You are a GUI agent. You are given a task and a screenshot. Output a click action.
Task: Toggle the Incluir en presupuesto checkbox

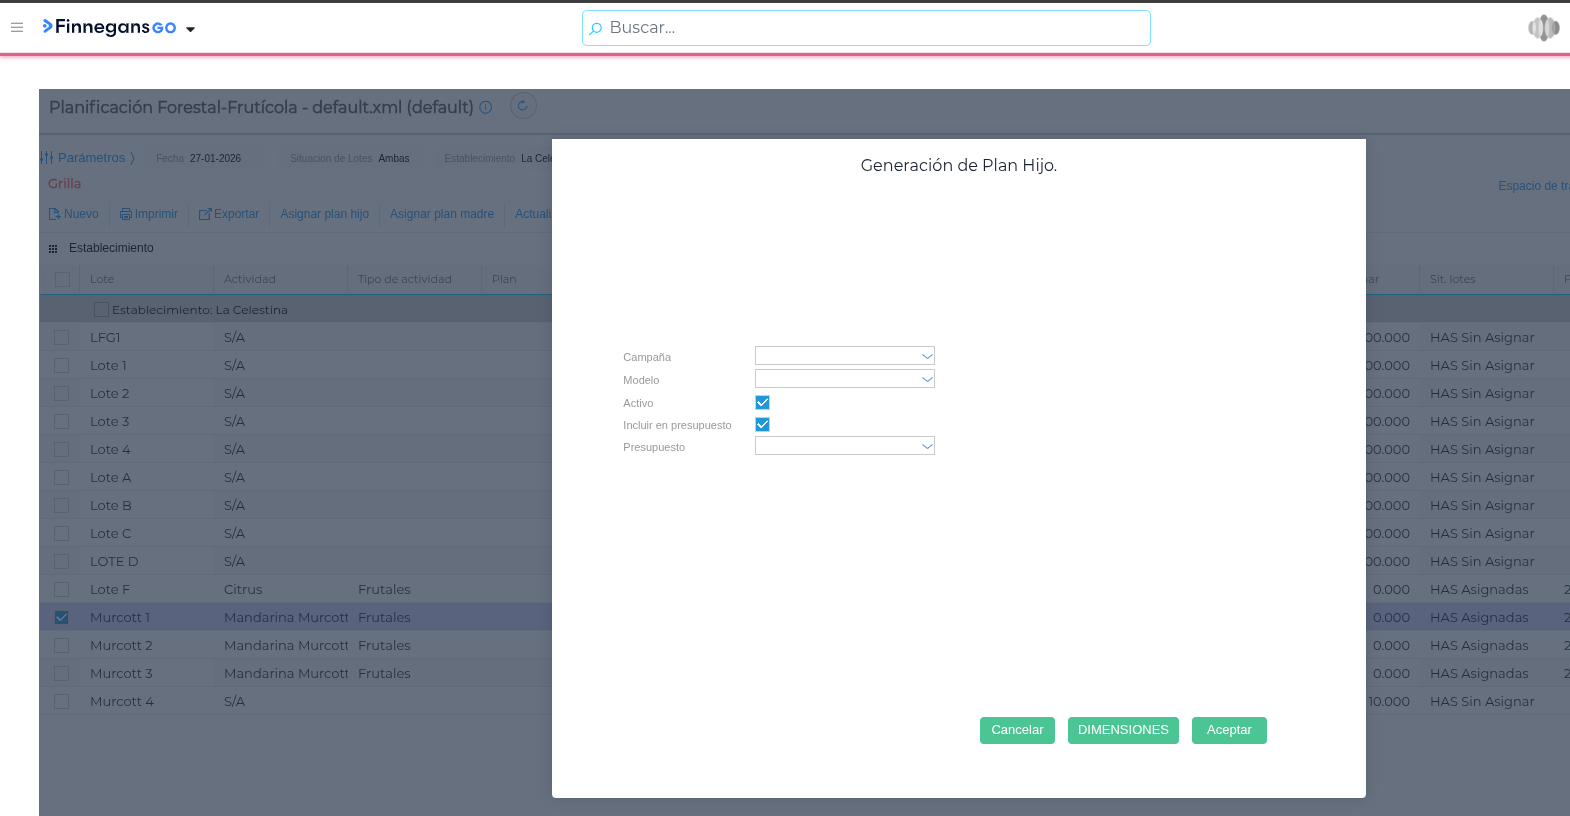coord(762,425)
